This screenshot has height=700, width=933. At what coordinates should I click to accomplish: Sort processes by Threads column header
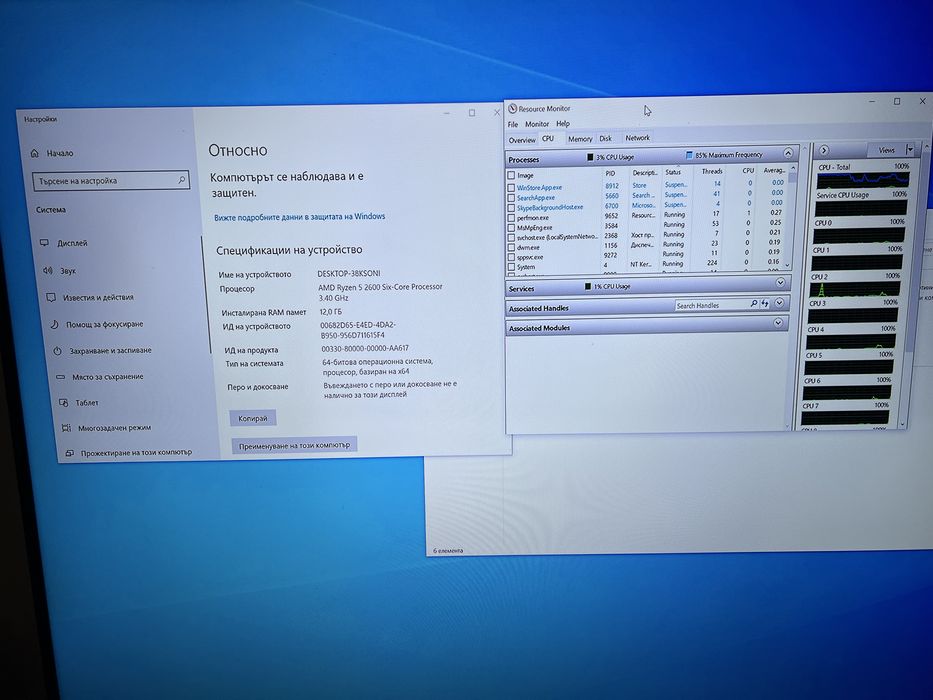(x=712, y=171)
